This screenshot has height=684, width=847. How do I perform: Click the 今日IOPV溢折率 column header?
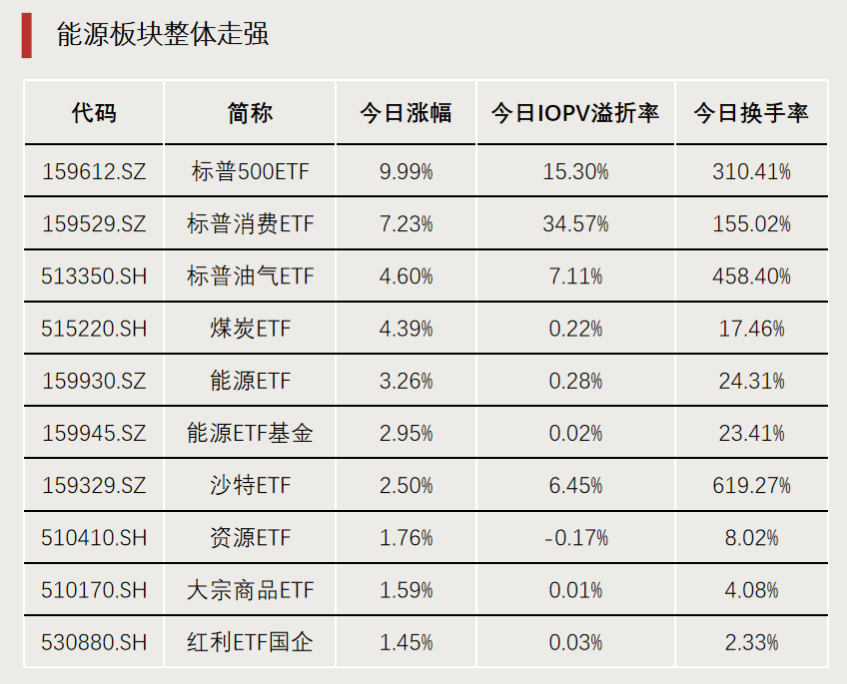[x=575, y=113]
